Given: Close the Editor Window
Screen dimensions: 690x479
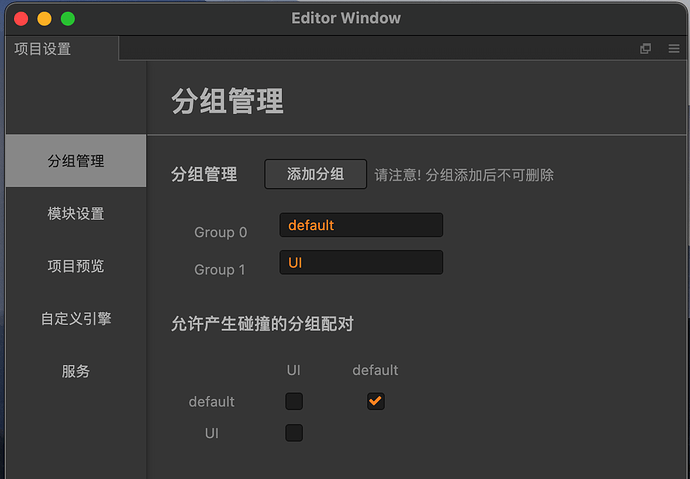Looking at the screenshot, I should tap(21, 18).
